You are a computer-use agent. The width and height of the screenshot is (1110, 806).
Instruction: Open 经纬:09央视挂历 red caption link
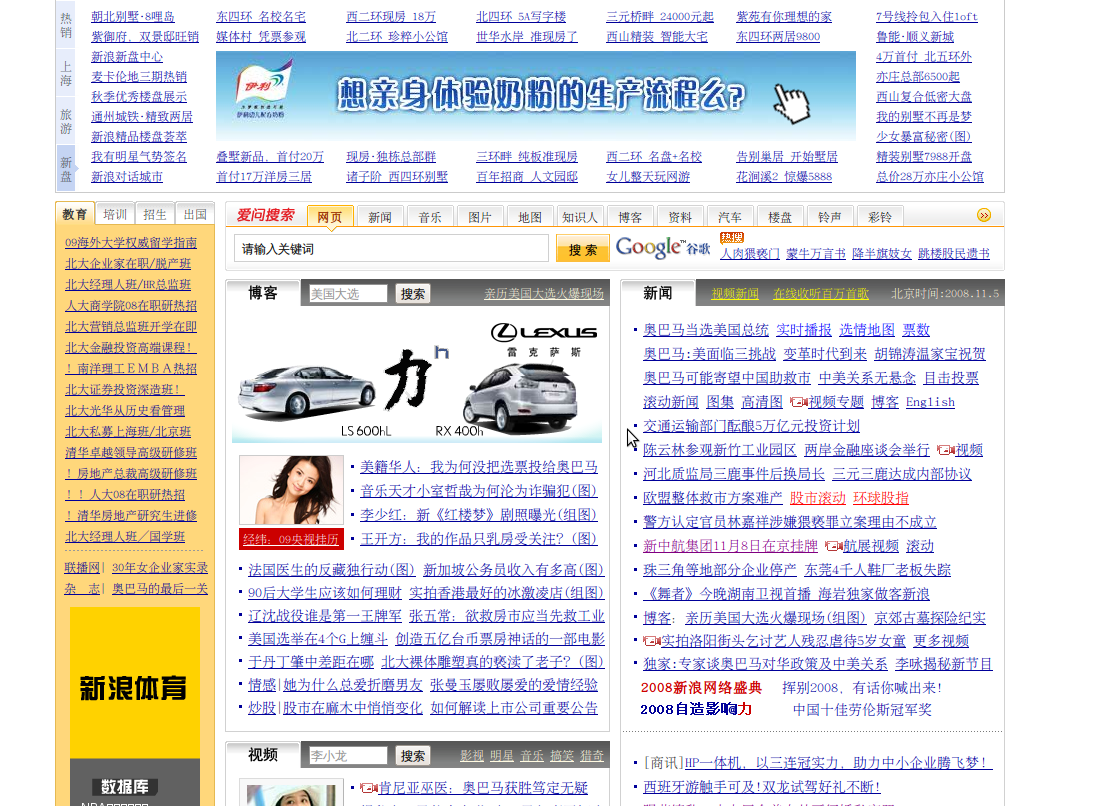point(292,539)
